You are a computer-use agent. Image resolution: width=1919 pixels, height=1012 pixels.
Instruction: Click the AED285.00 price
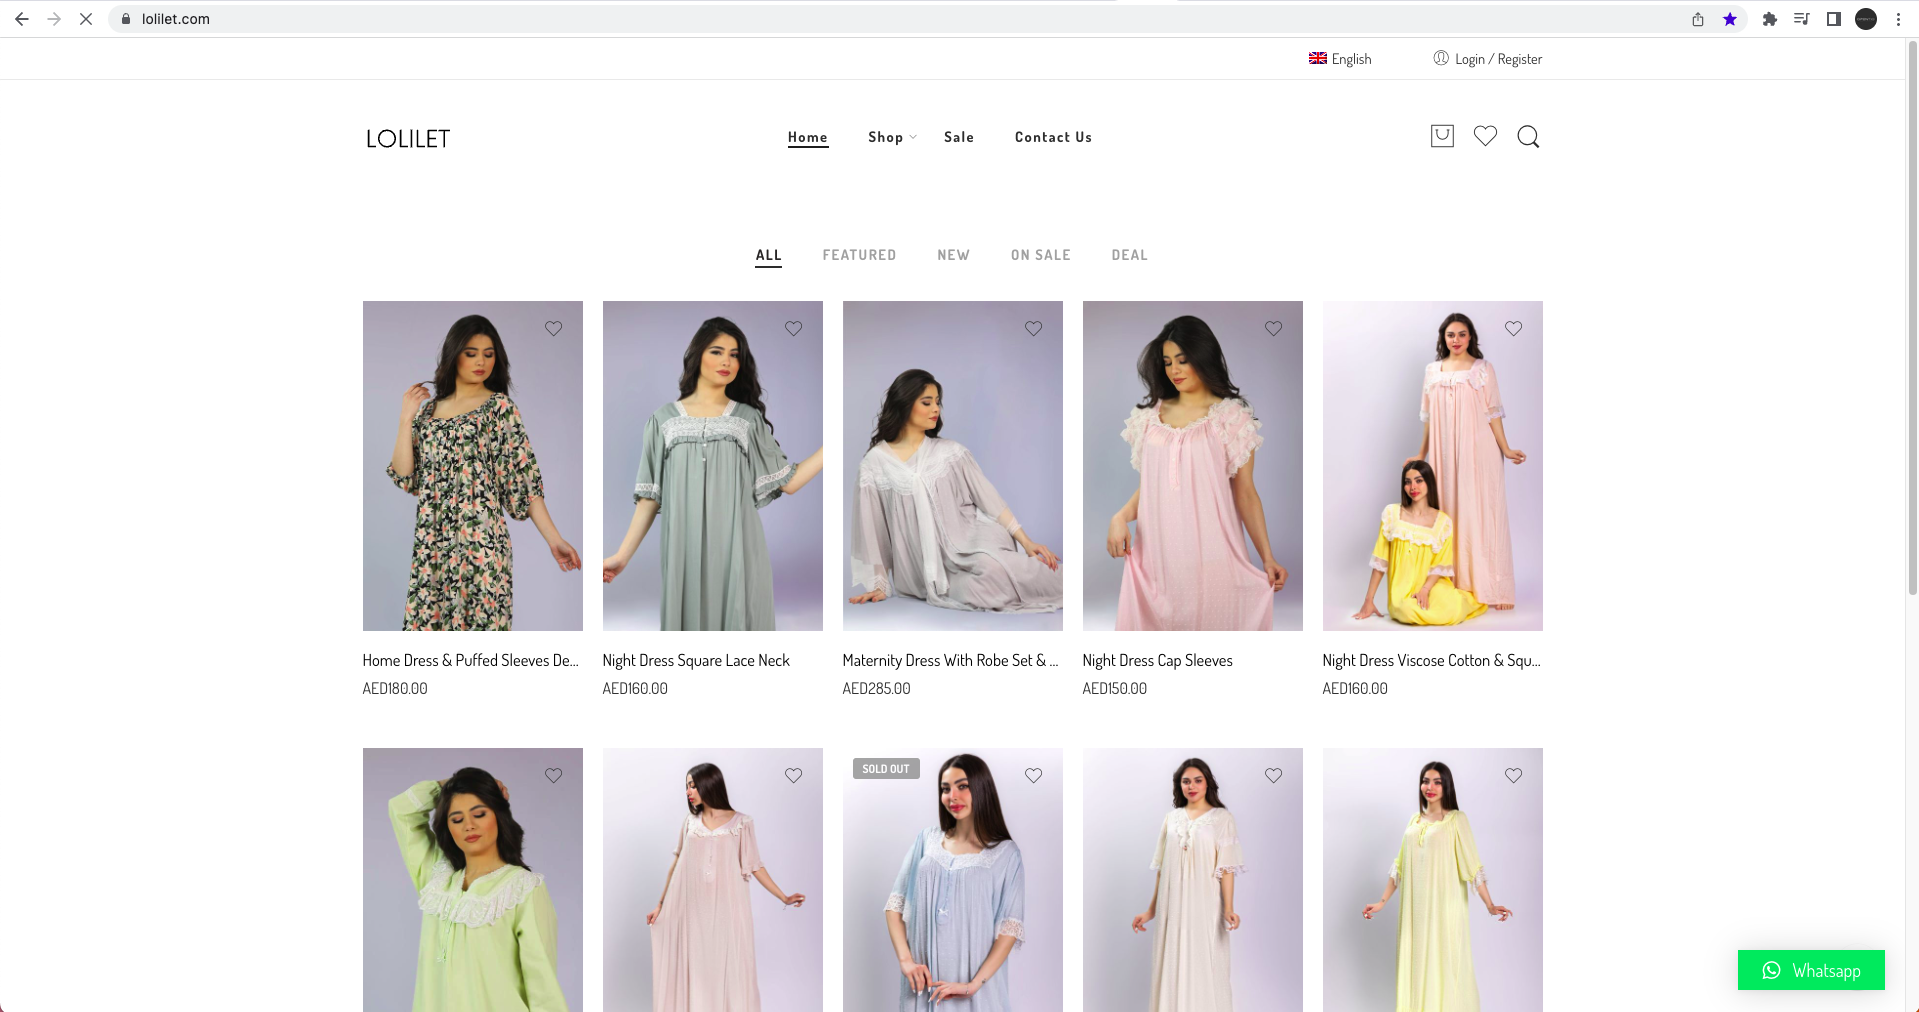coord(876,689)
